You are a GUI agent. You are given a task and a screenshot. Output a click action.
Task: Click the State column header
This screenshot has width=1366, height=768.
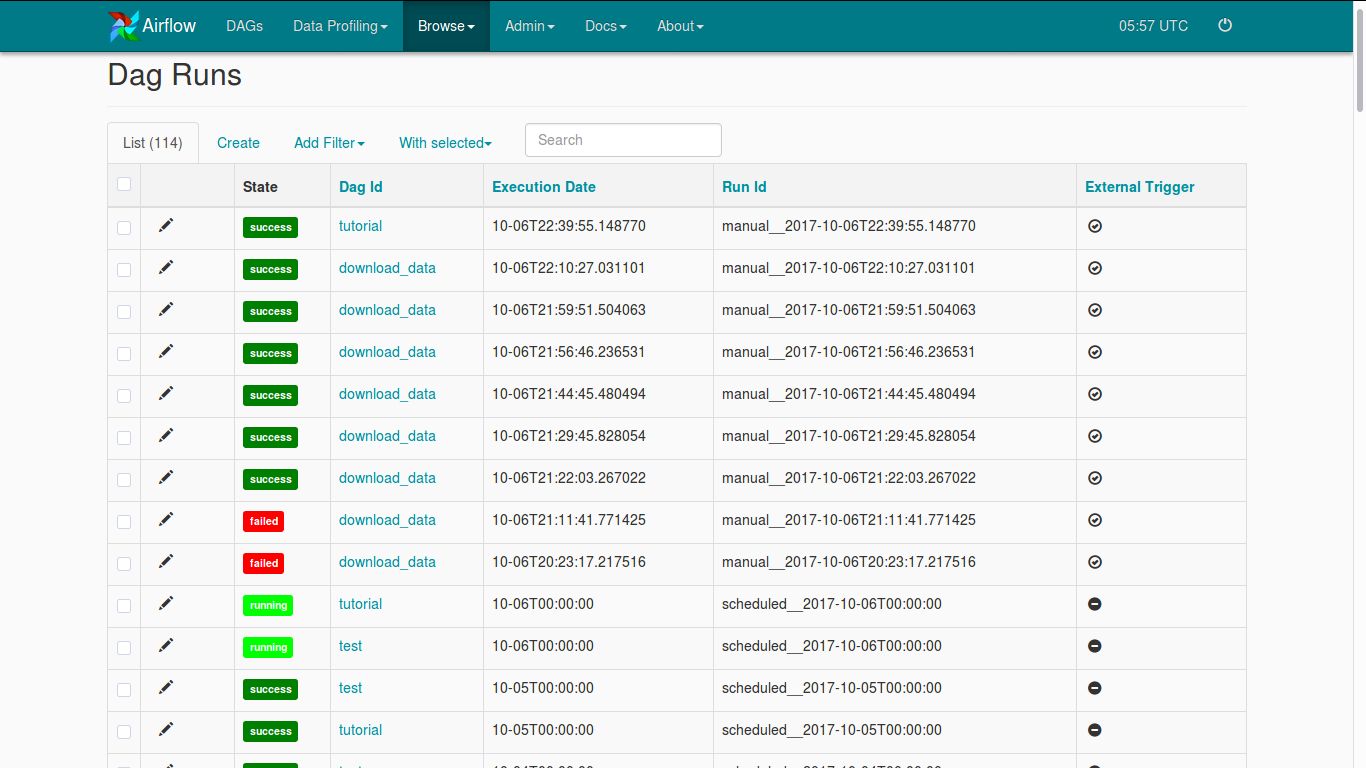pos(260,187)
